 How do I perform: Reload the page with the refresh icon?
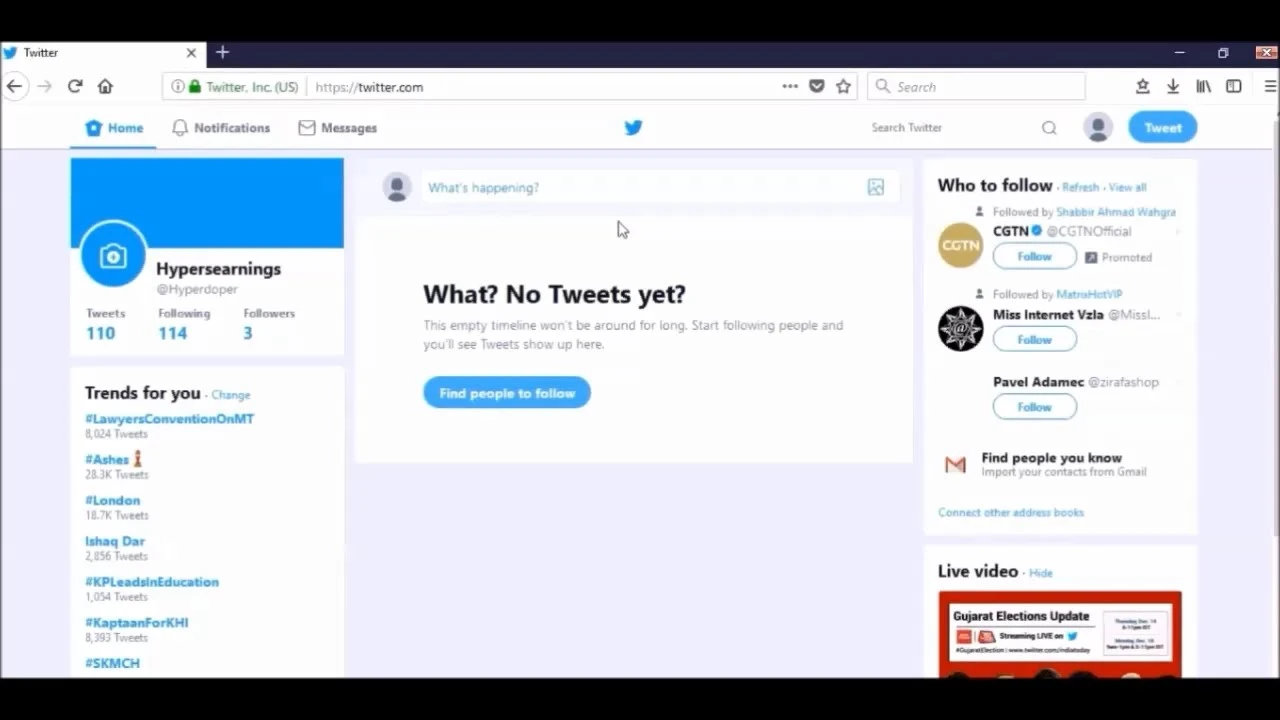click(75, 87)
